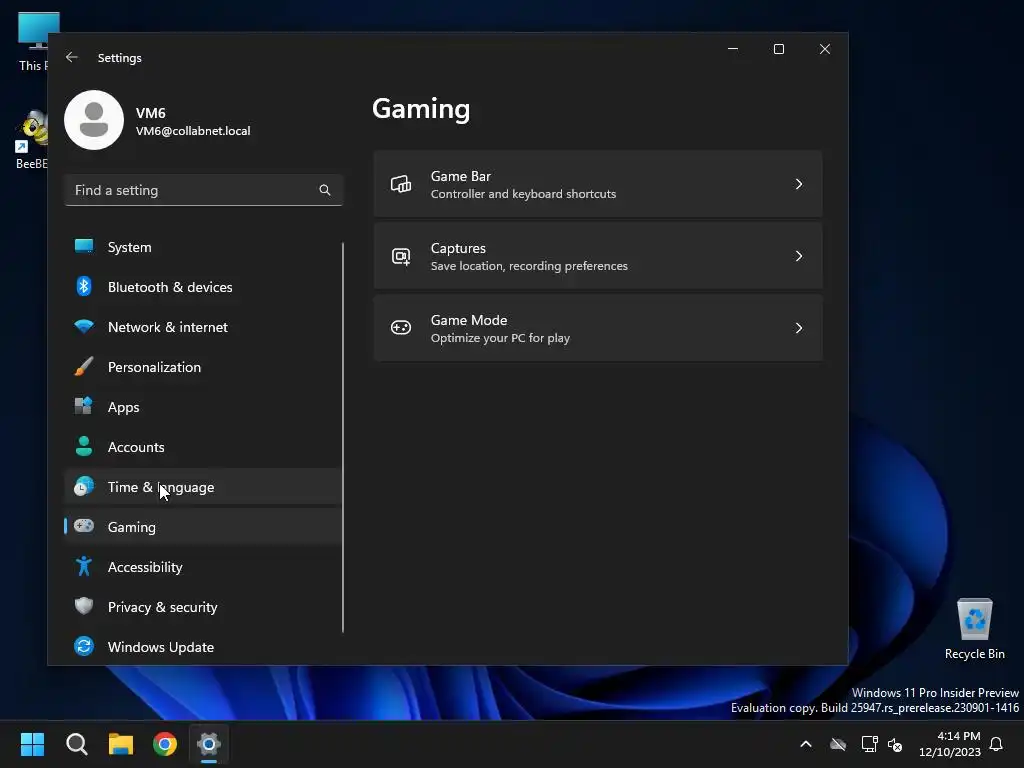The width and height of the screenshot is (1024, 768).
Task: Select the Gaming label in the sidebar
Action: click(x=132, y=527)
